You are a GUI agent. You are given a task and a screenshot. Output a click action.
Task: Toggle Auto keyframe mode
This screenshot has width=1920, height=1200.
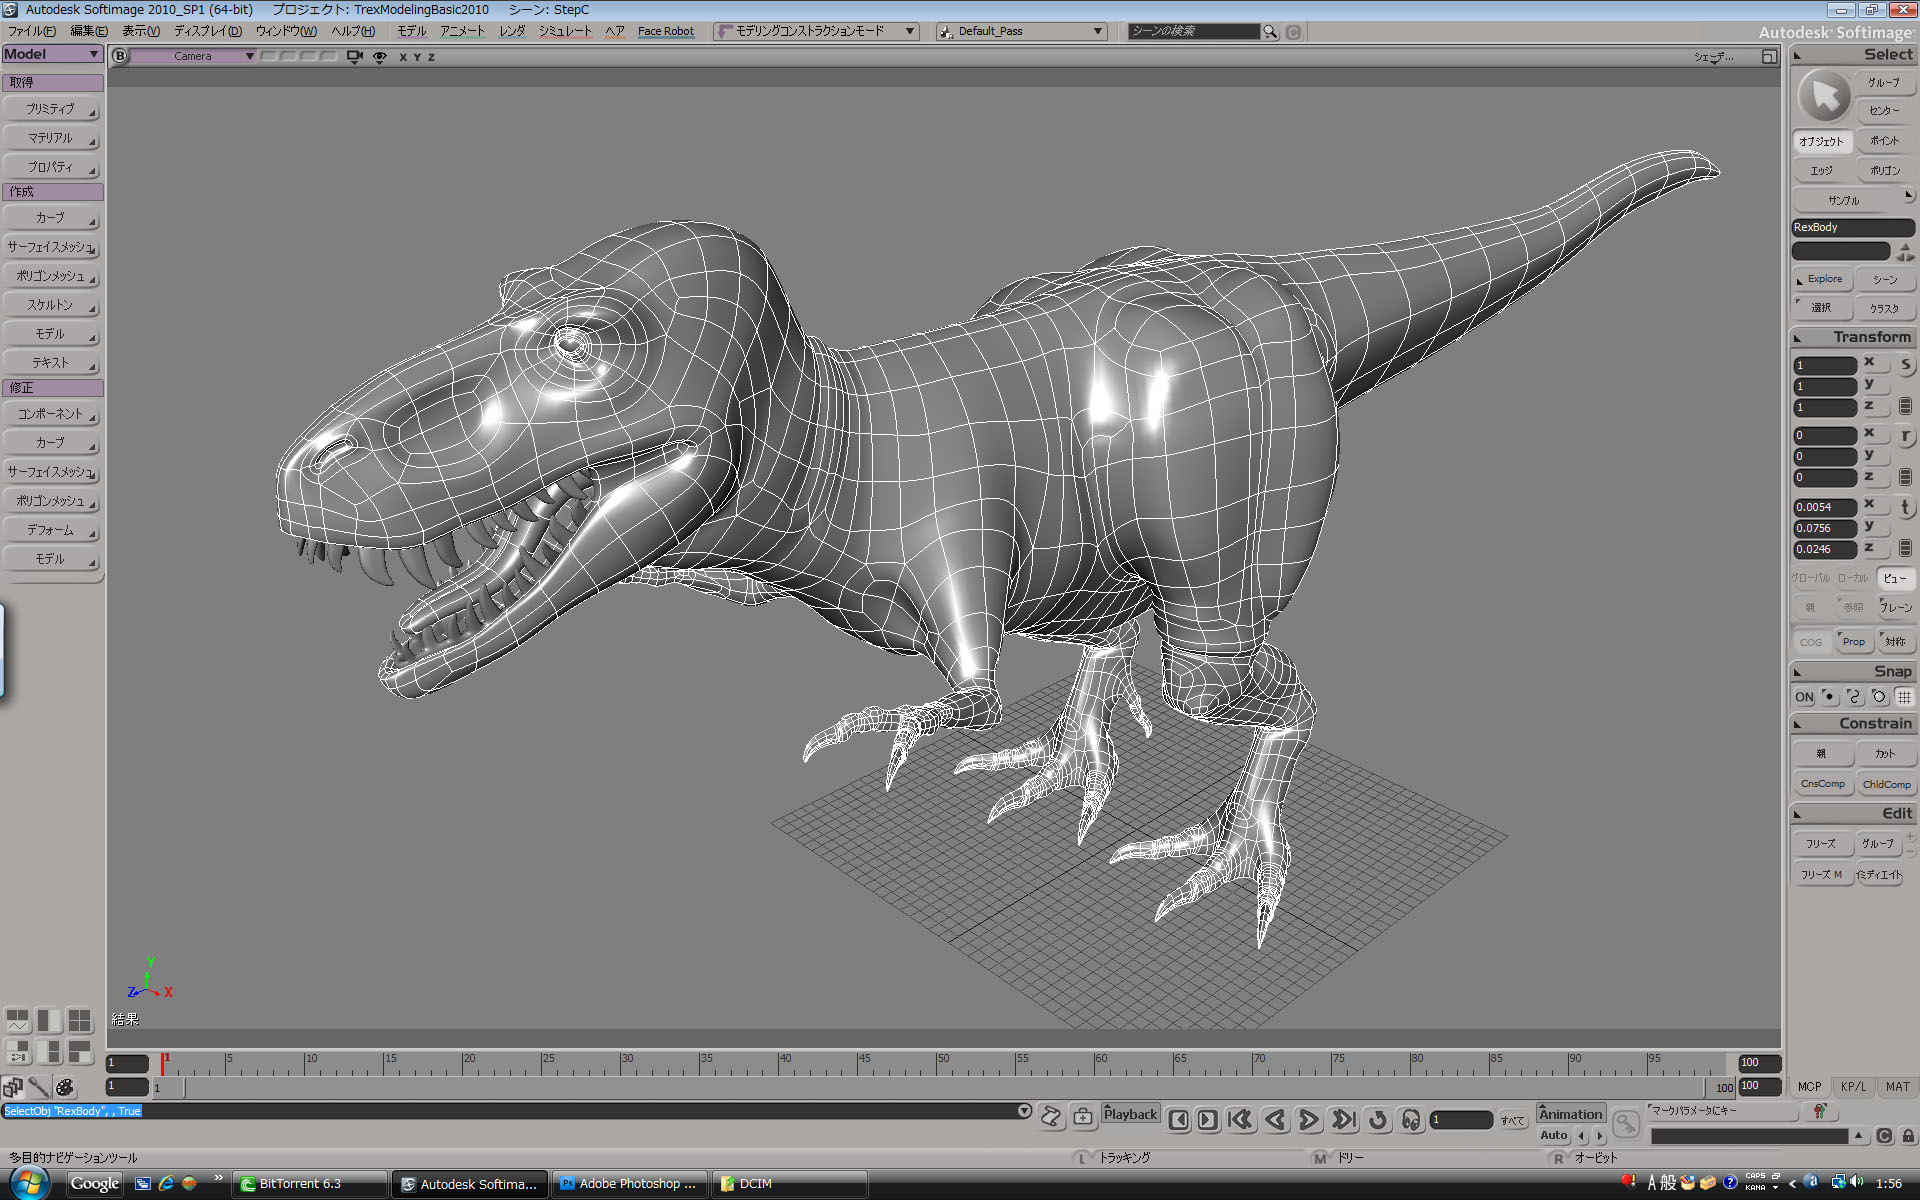(1553, 1135)
